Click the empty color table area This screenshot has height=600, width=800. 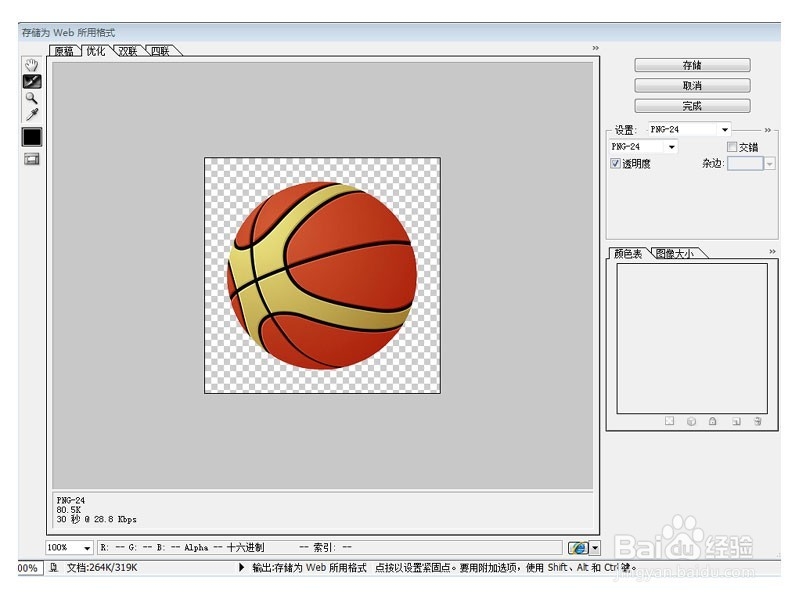pos(692,338)
